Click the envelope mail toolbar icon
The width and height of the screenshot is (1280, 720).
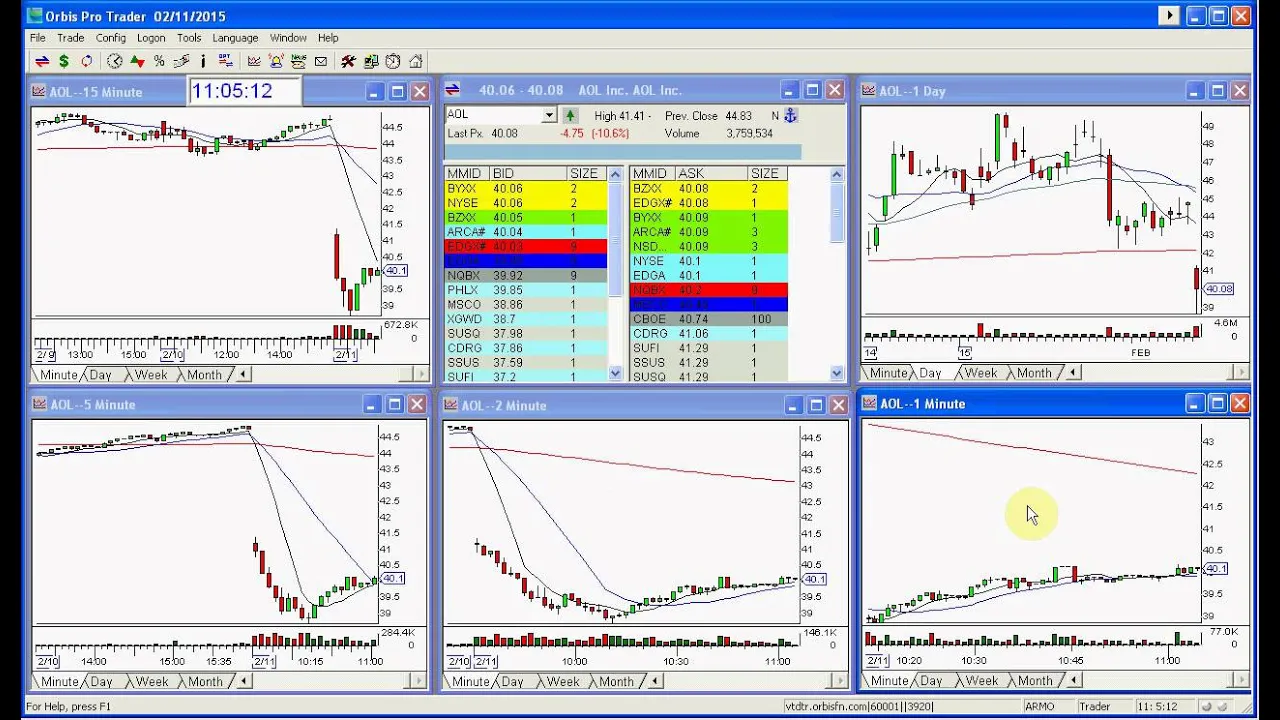pyautogui.click(x=320, y=61)
